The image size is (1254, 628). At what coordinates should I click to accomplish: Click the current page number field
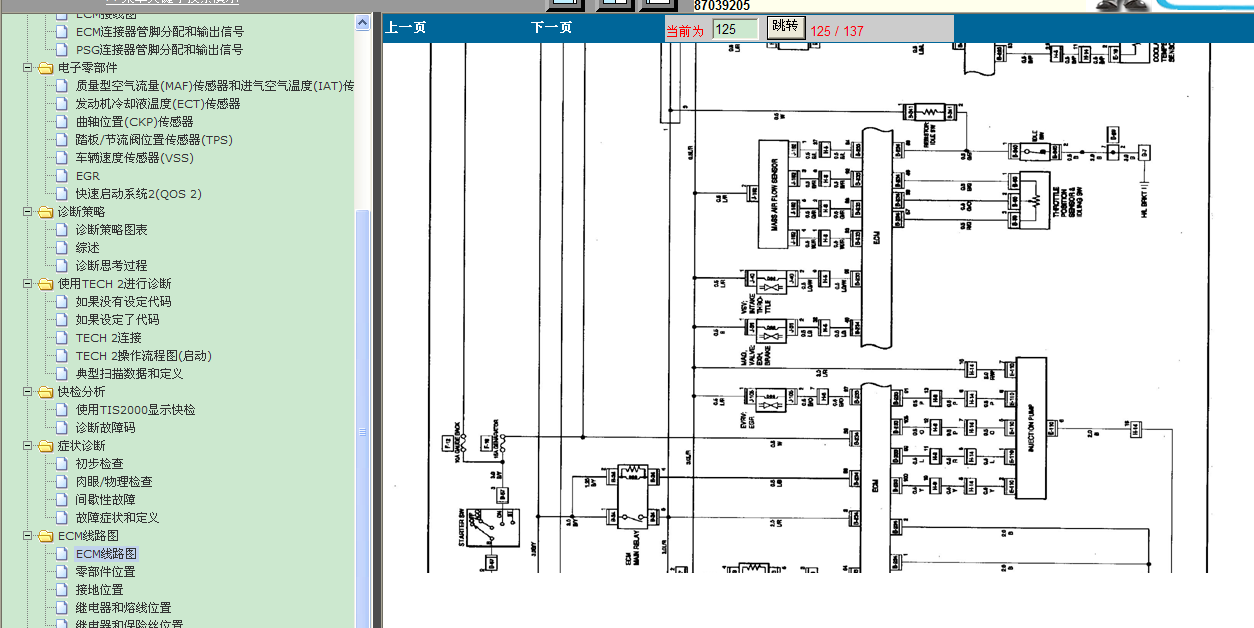(734, 30)
